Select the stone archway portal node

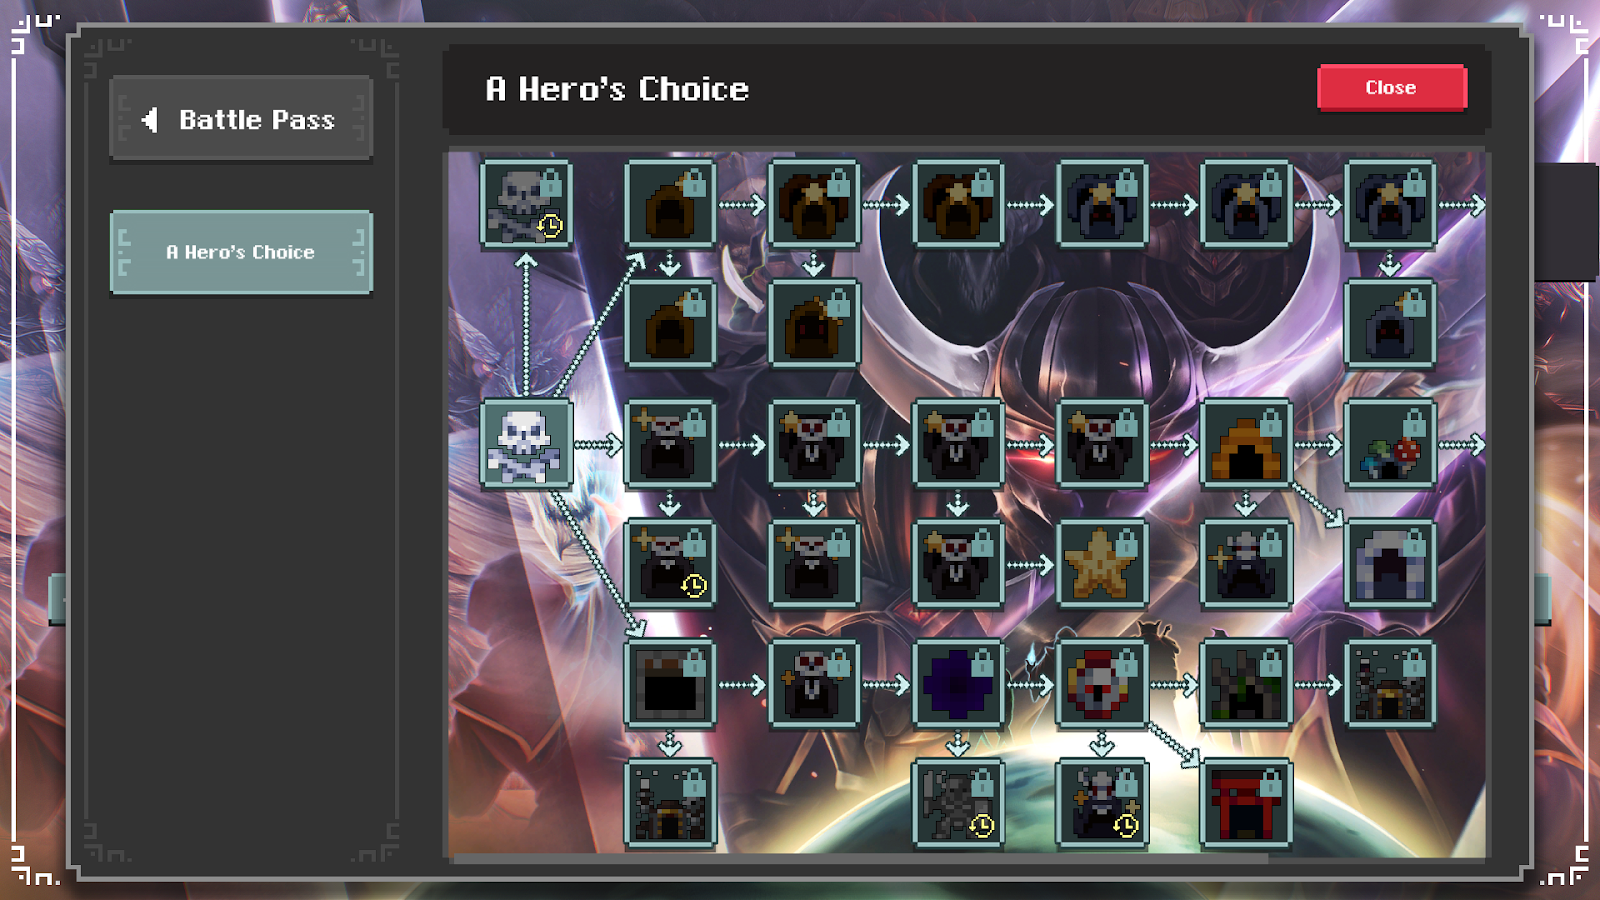tap(1390, 564)
